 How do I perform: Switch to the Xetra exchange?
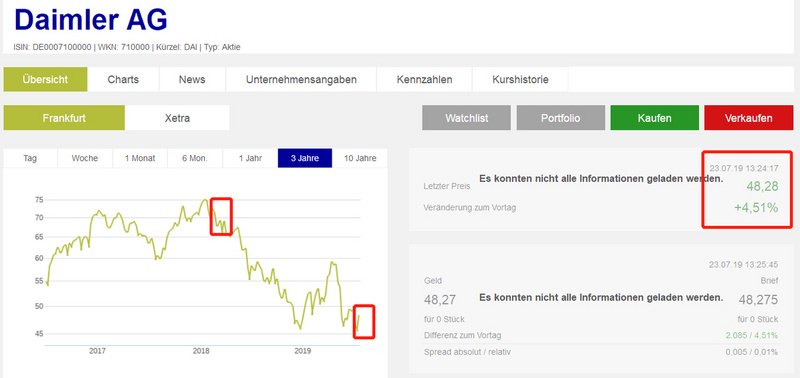click(177, 118)
